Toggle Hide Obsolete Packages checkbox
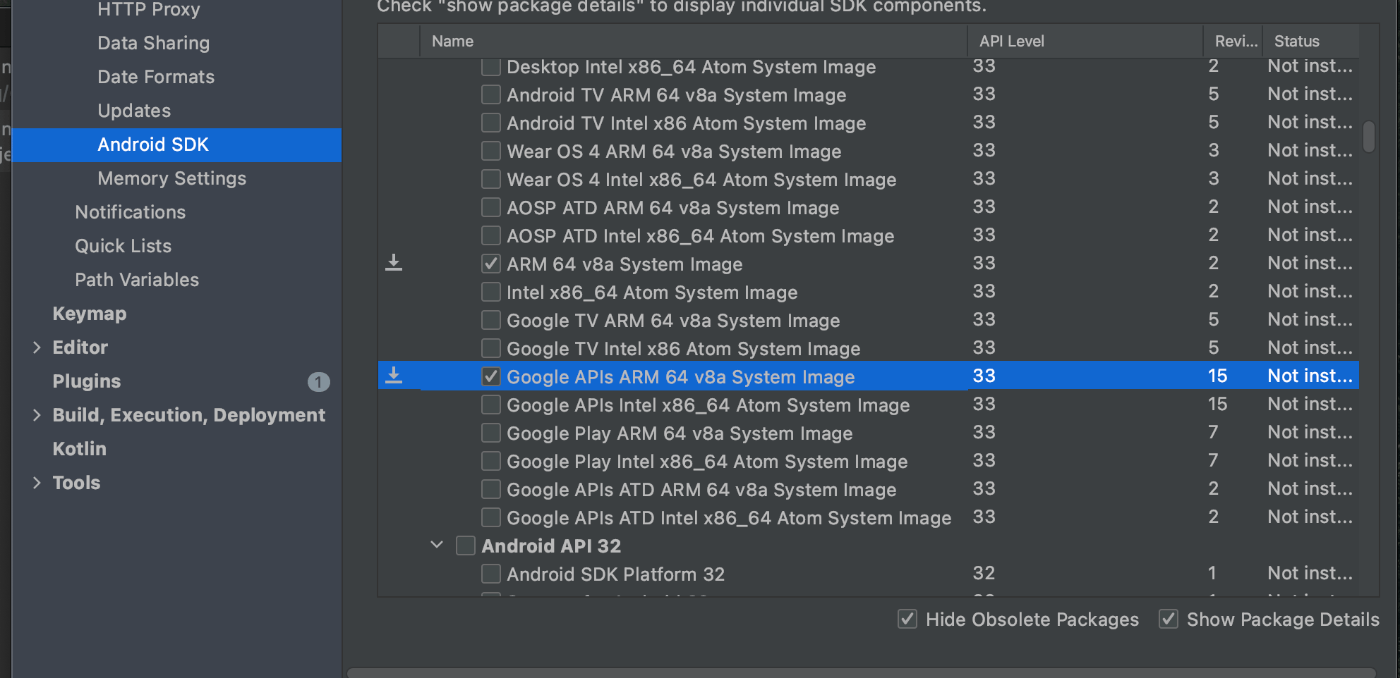Image resolution: width=1400 pixels, height=678 pixels. coord(907,619)
